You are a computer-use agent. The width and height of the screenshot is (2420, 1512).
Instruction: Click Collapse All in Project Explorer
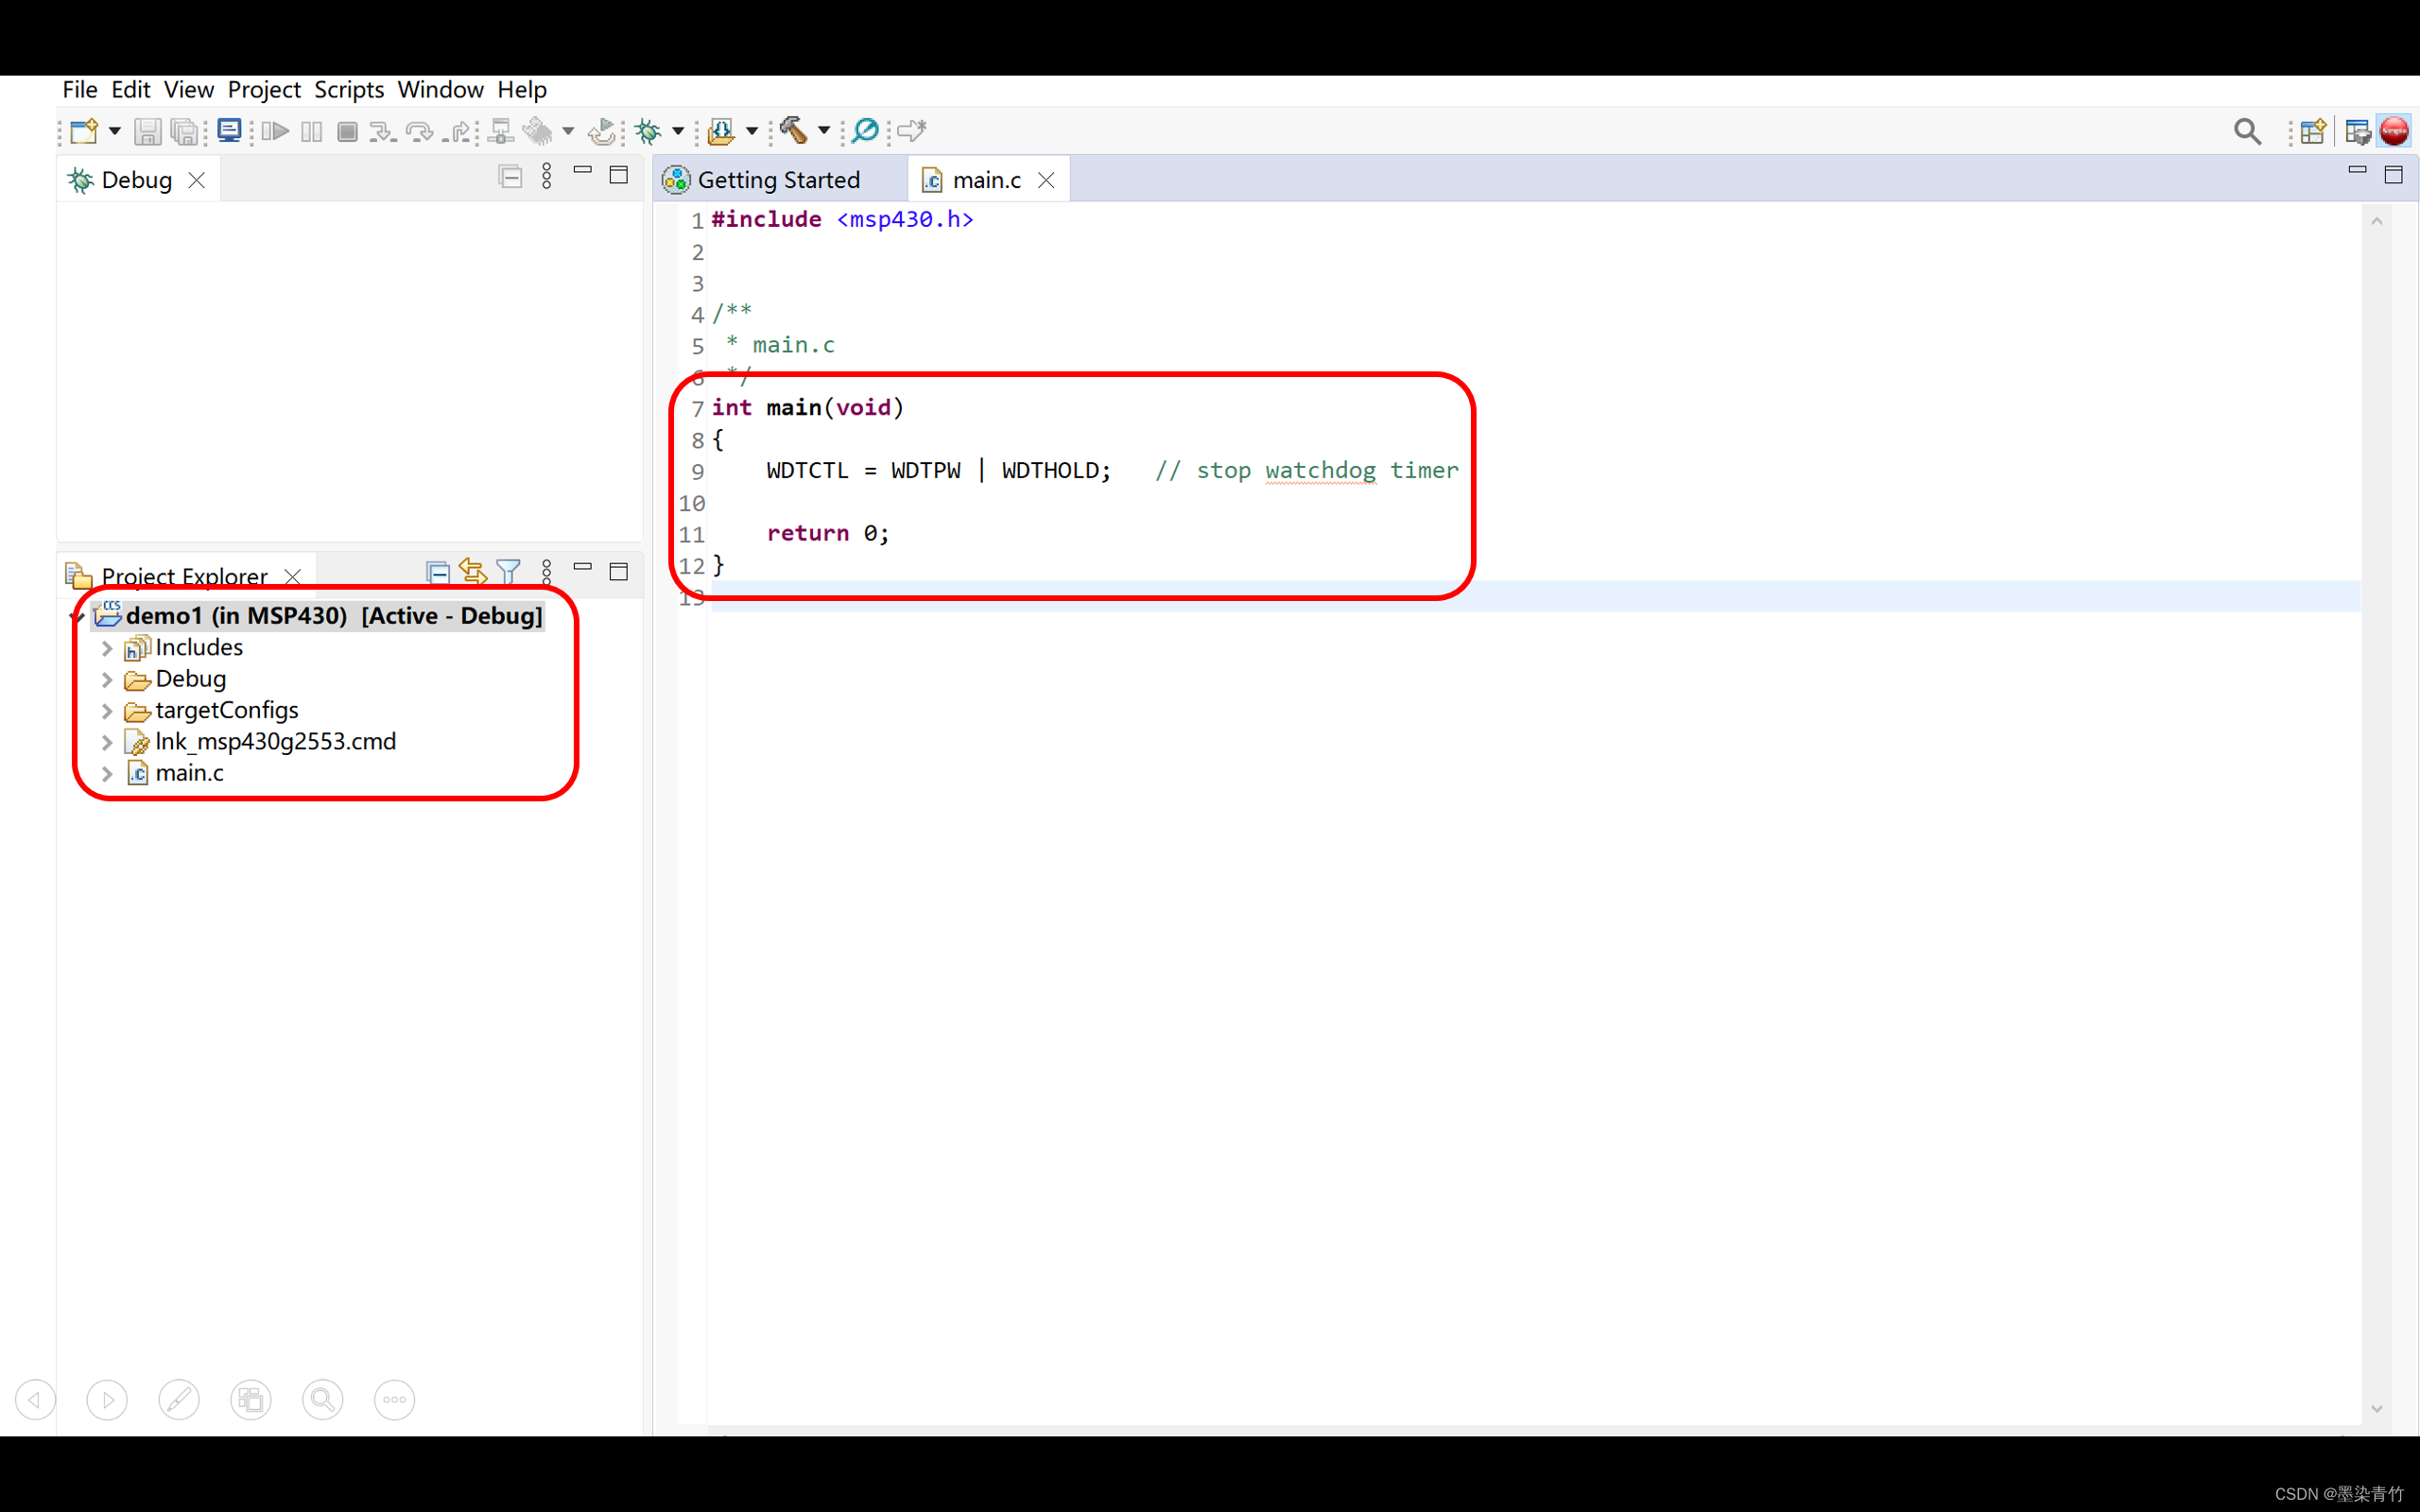[437, 572]
